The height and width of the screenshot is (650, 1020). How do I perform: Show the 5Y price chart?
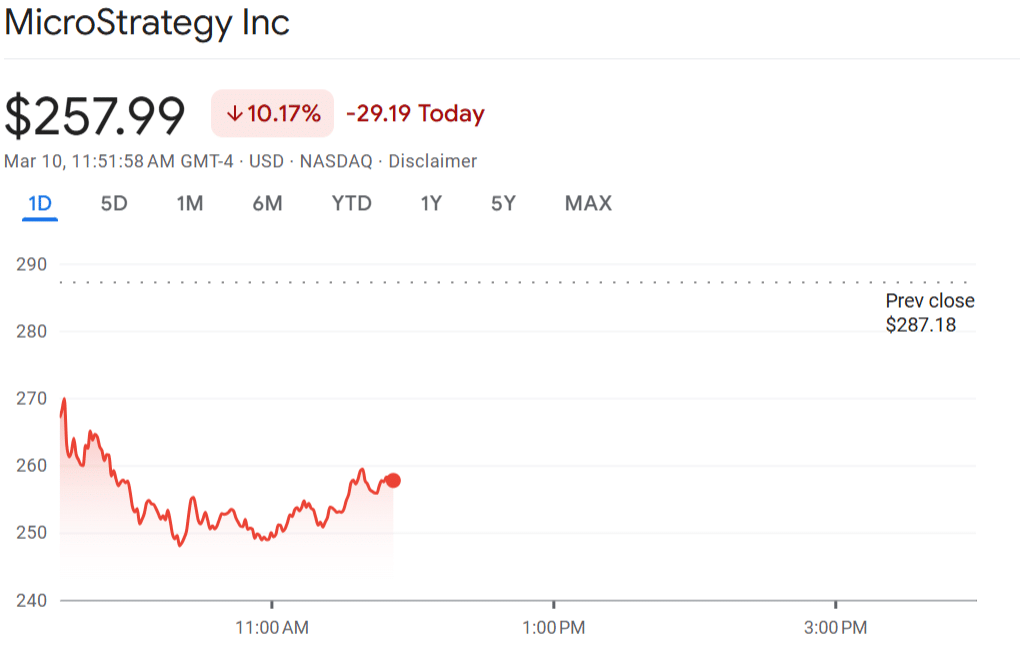tap(503, 204)
